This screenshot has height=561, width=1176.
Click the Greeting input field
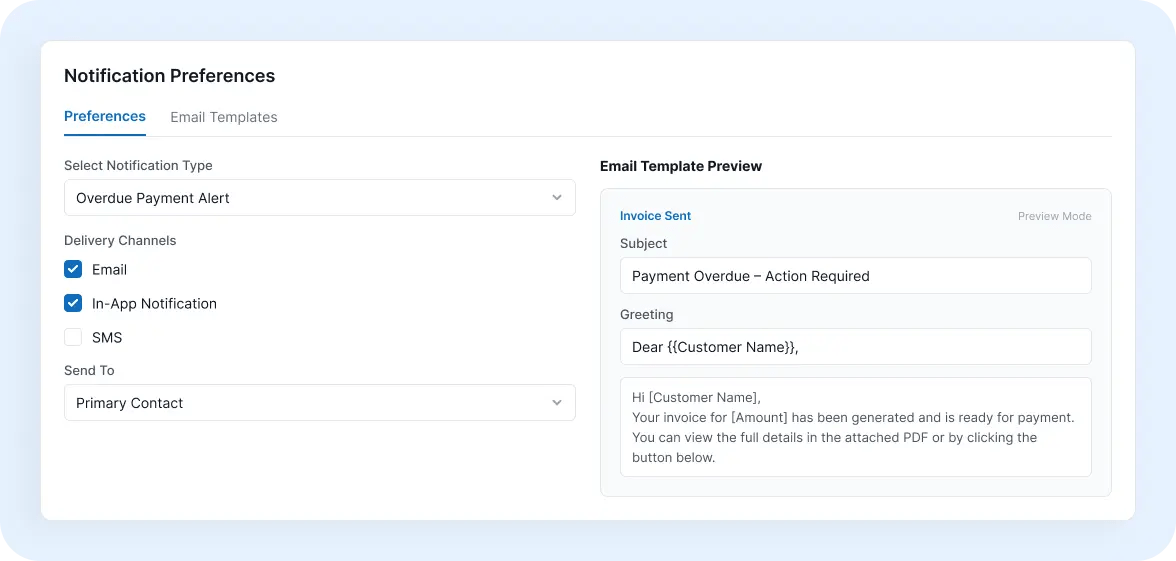point(856,346)
